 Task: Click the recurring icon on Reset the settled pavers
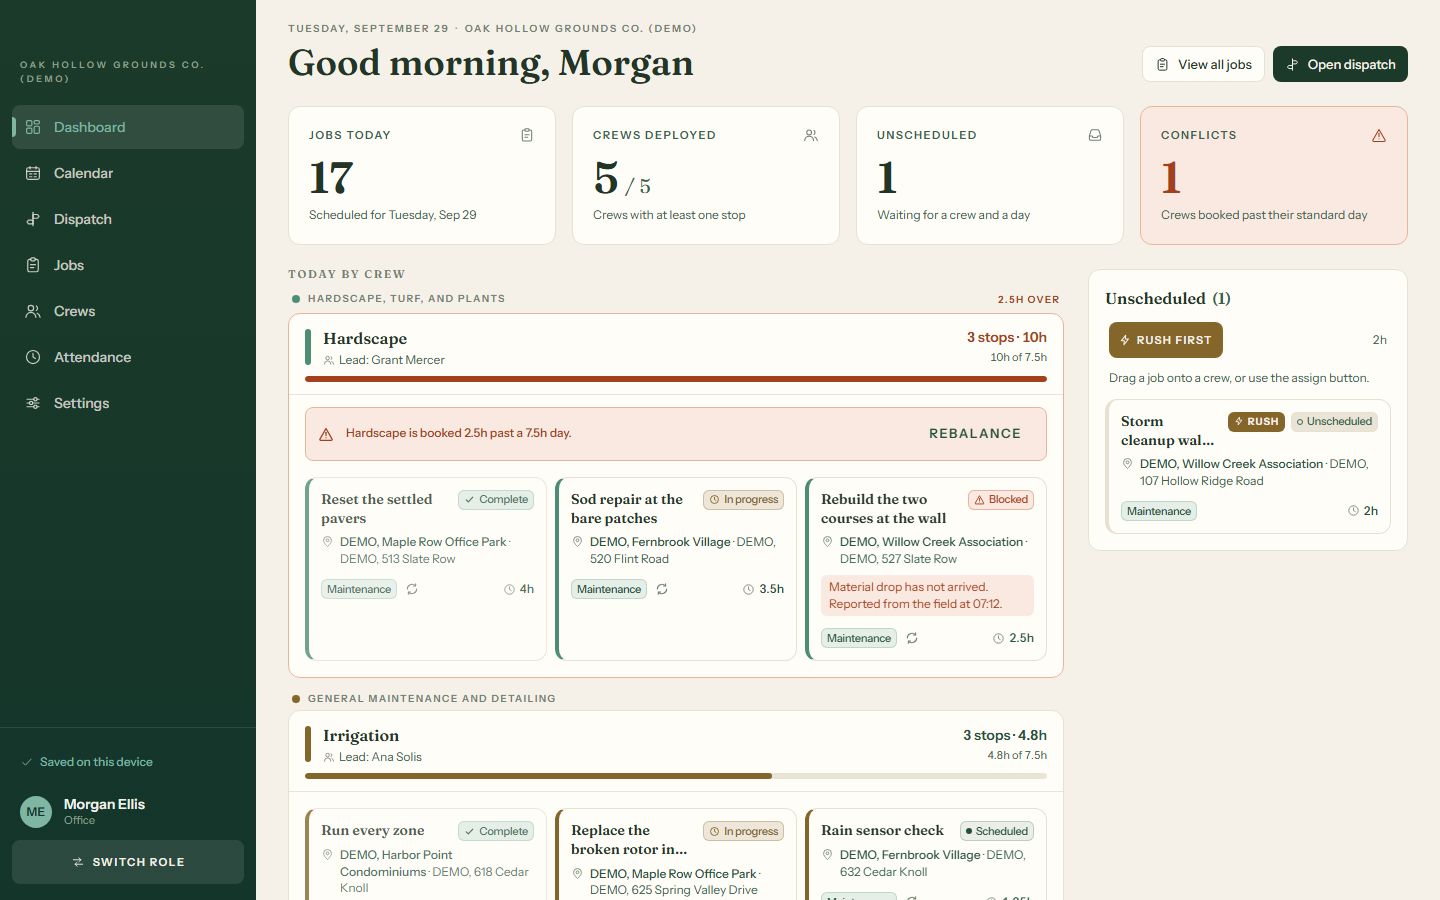pyautogui.click(x=412, y=589)
